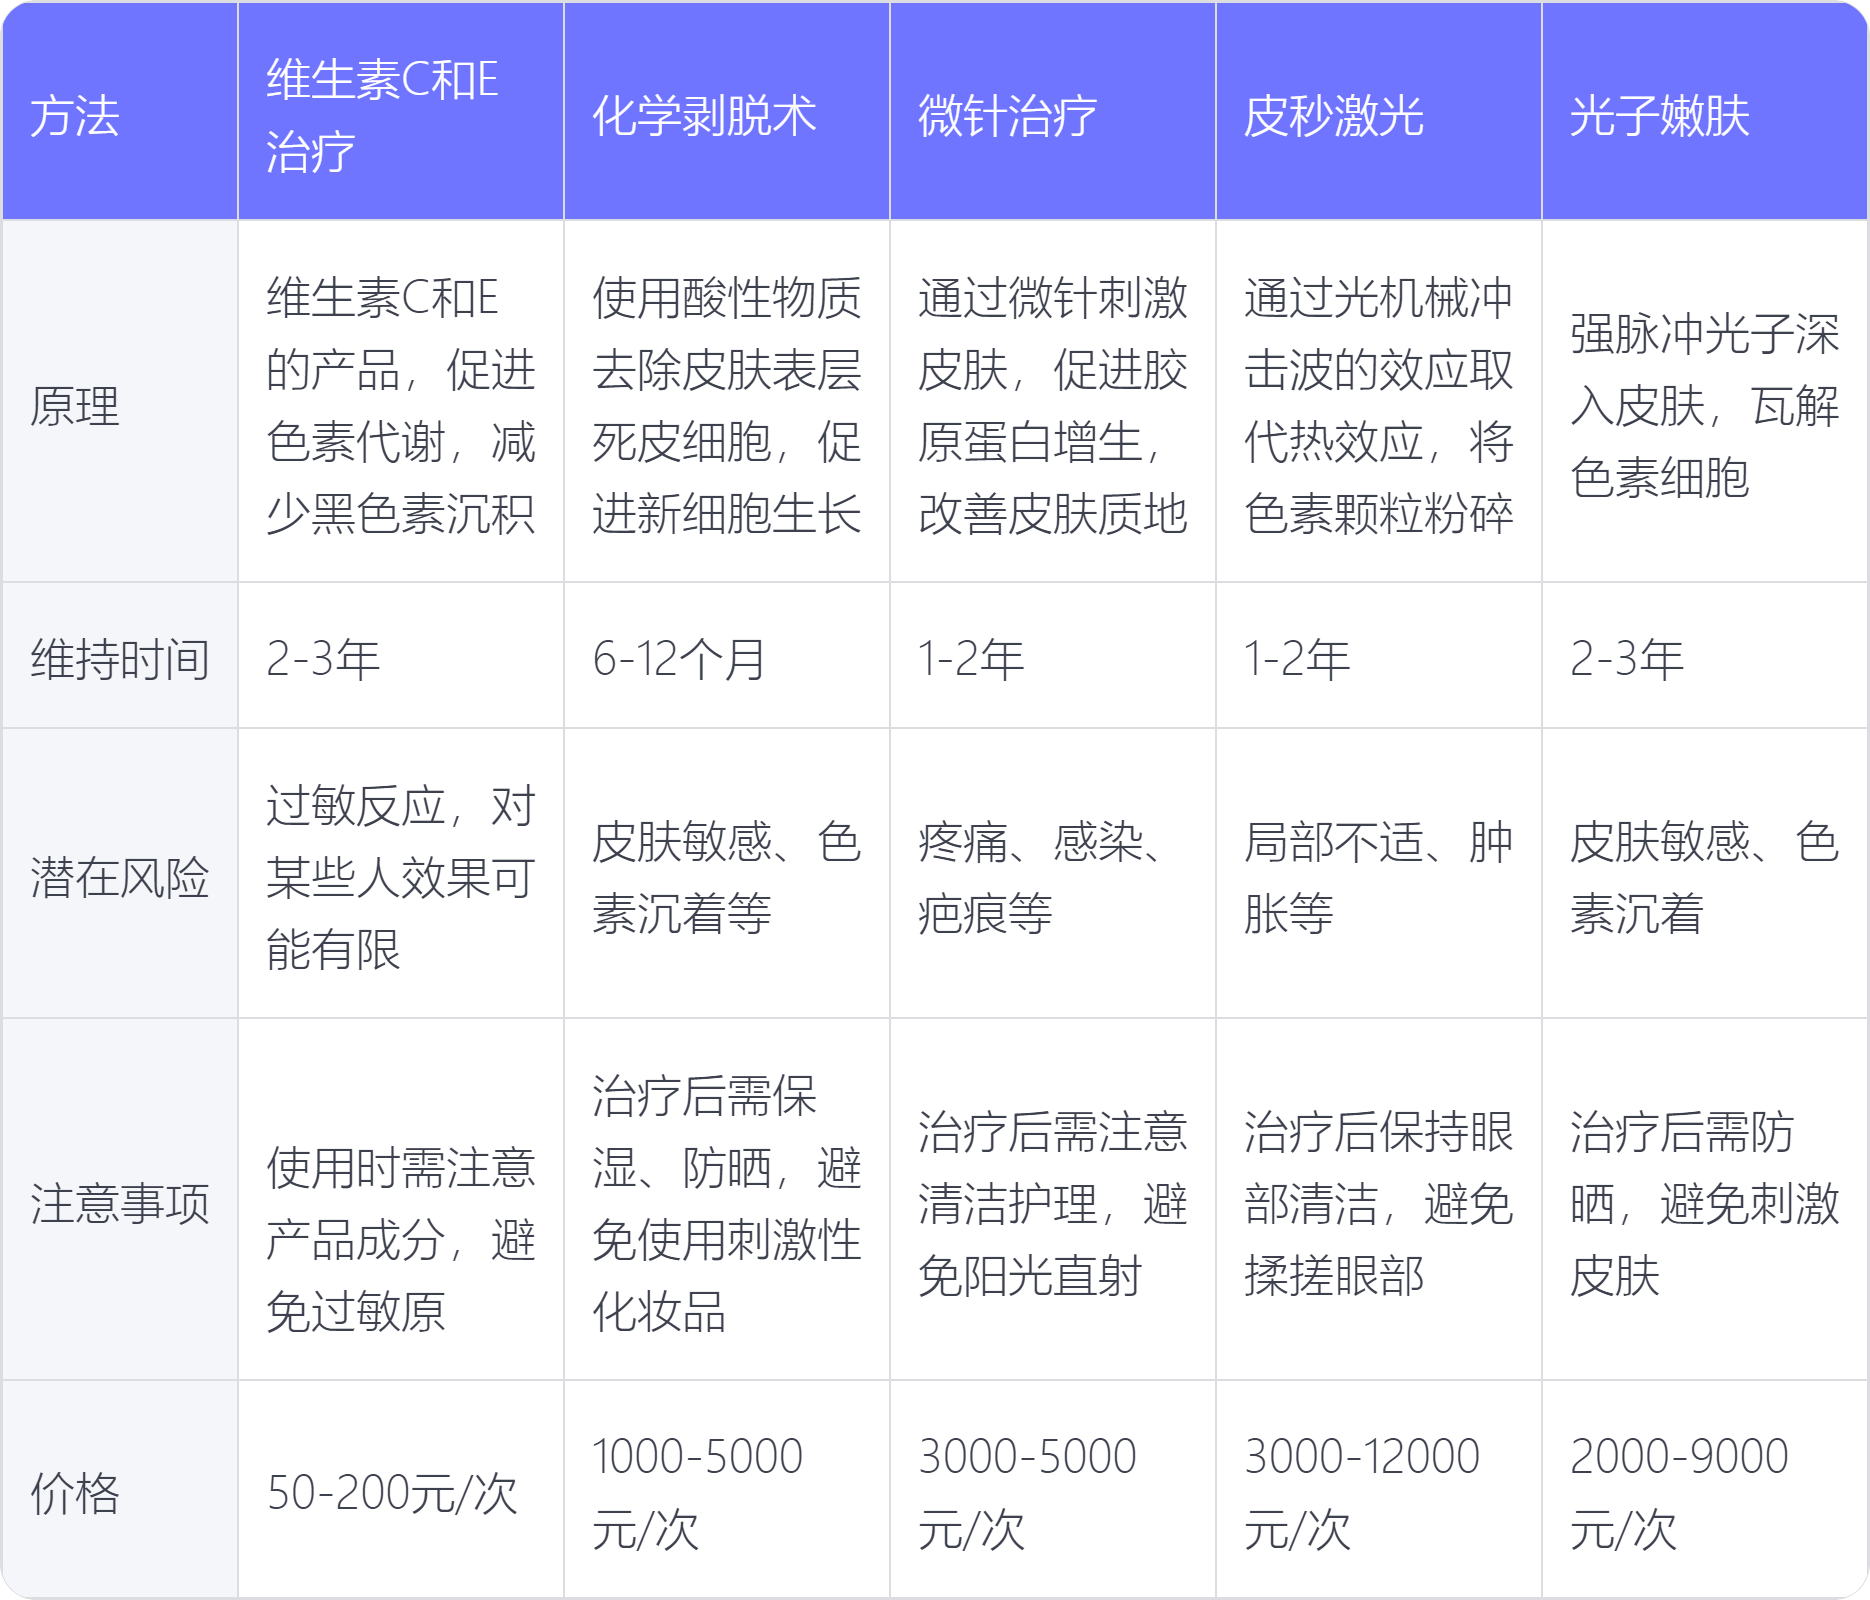Click the 原理 row label
The height and width of the screenshot is (1600, 1870).
point(75,406)
